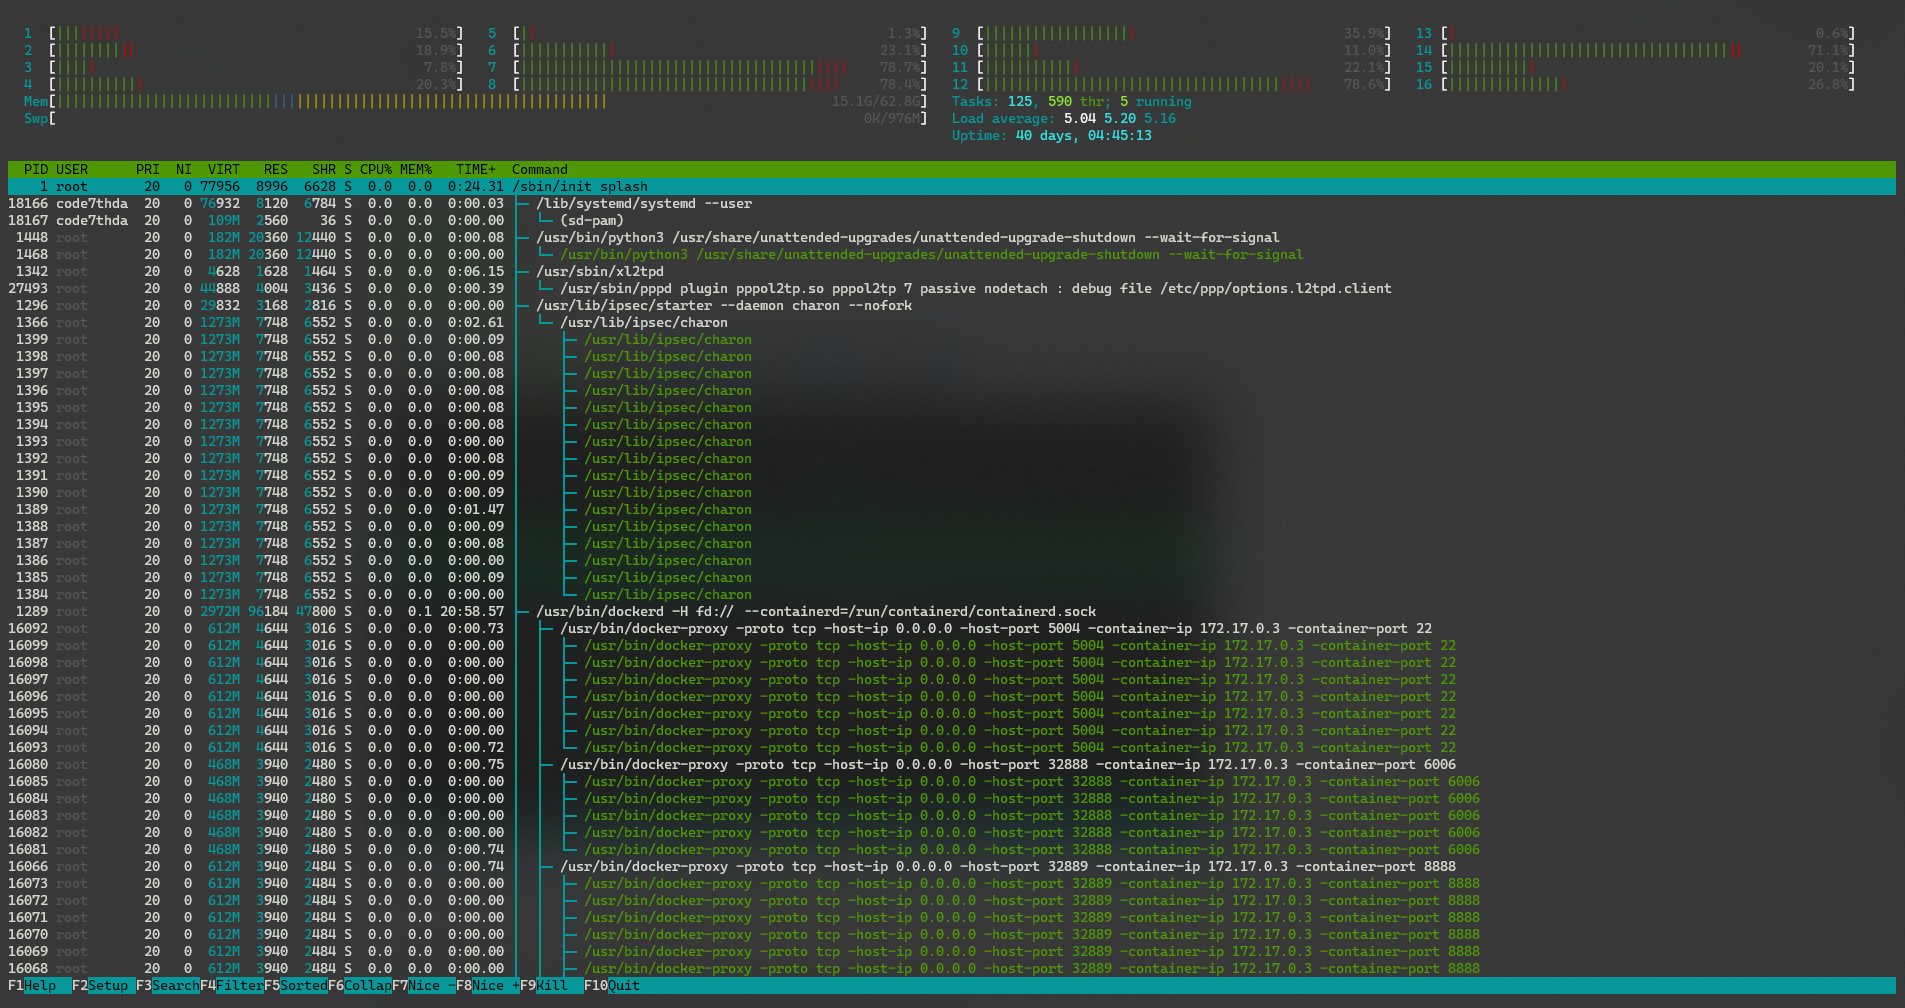Click F5 Sorted view button
1905x1008 pixels.
tap(296, 985)
